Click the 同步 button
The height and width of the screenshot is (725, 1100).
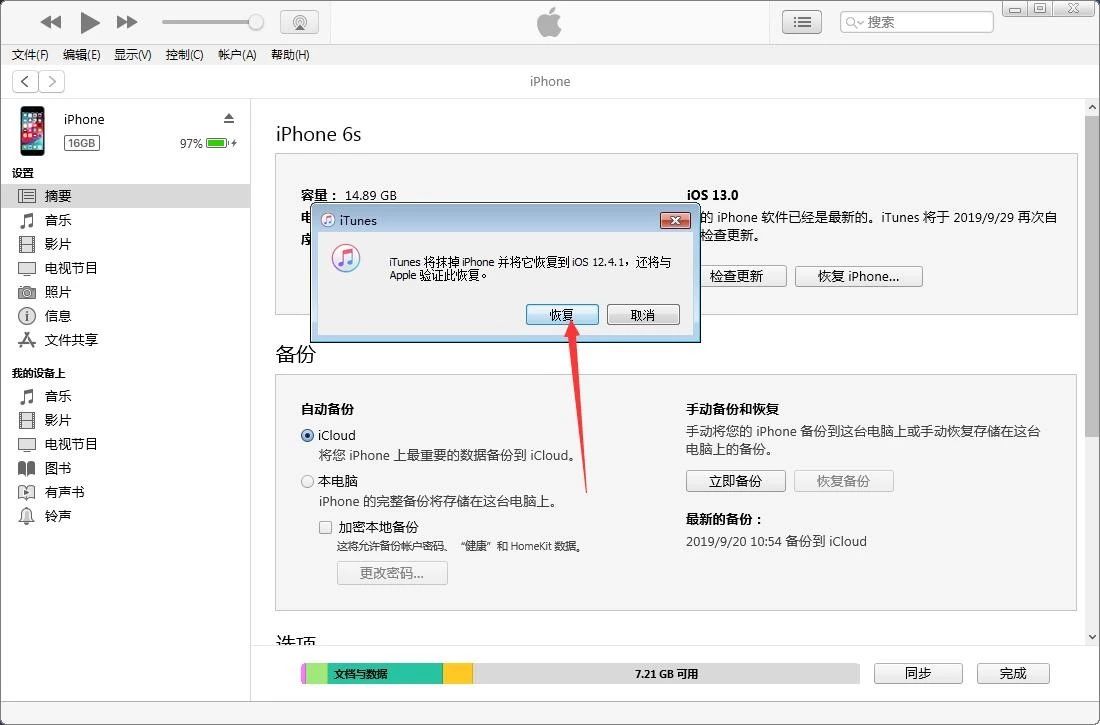tap(918, 674)
